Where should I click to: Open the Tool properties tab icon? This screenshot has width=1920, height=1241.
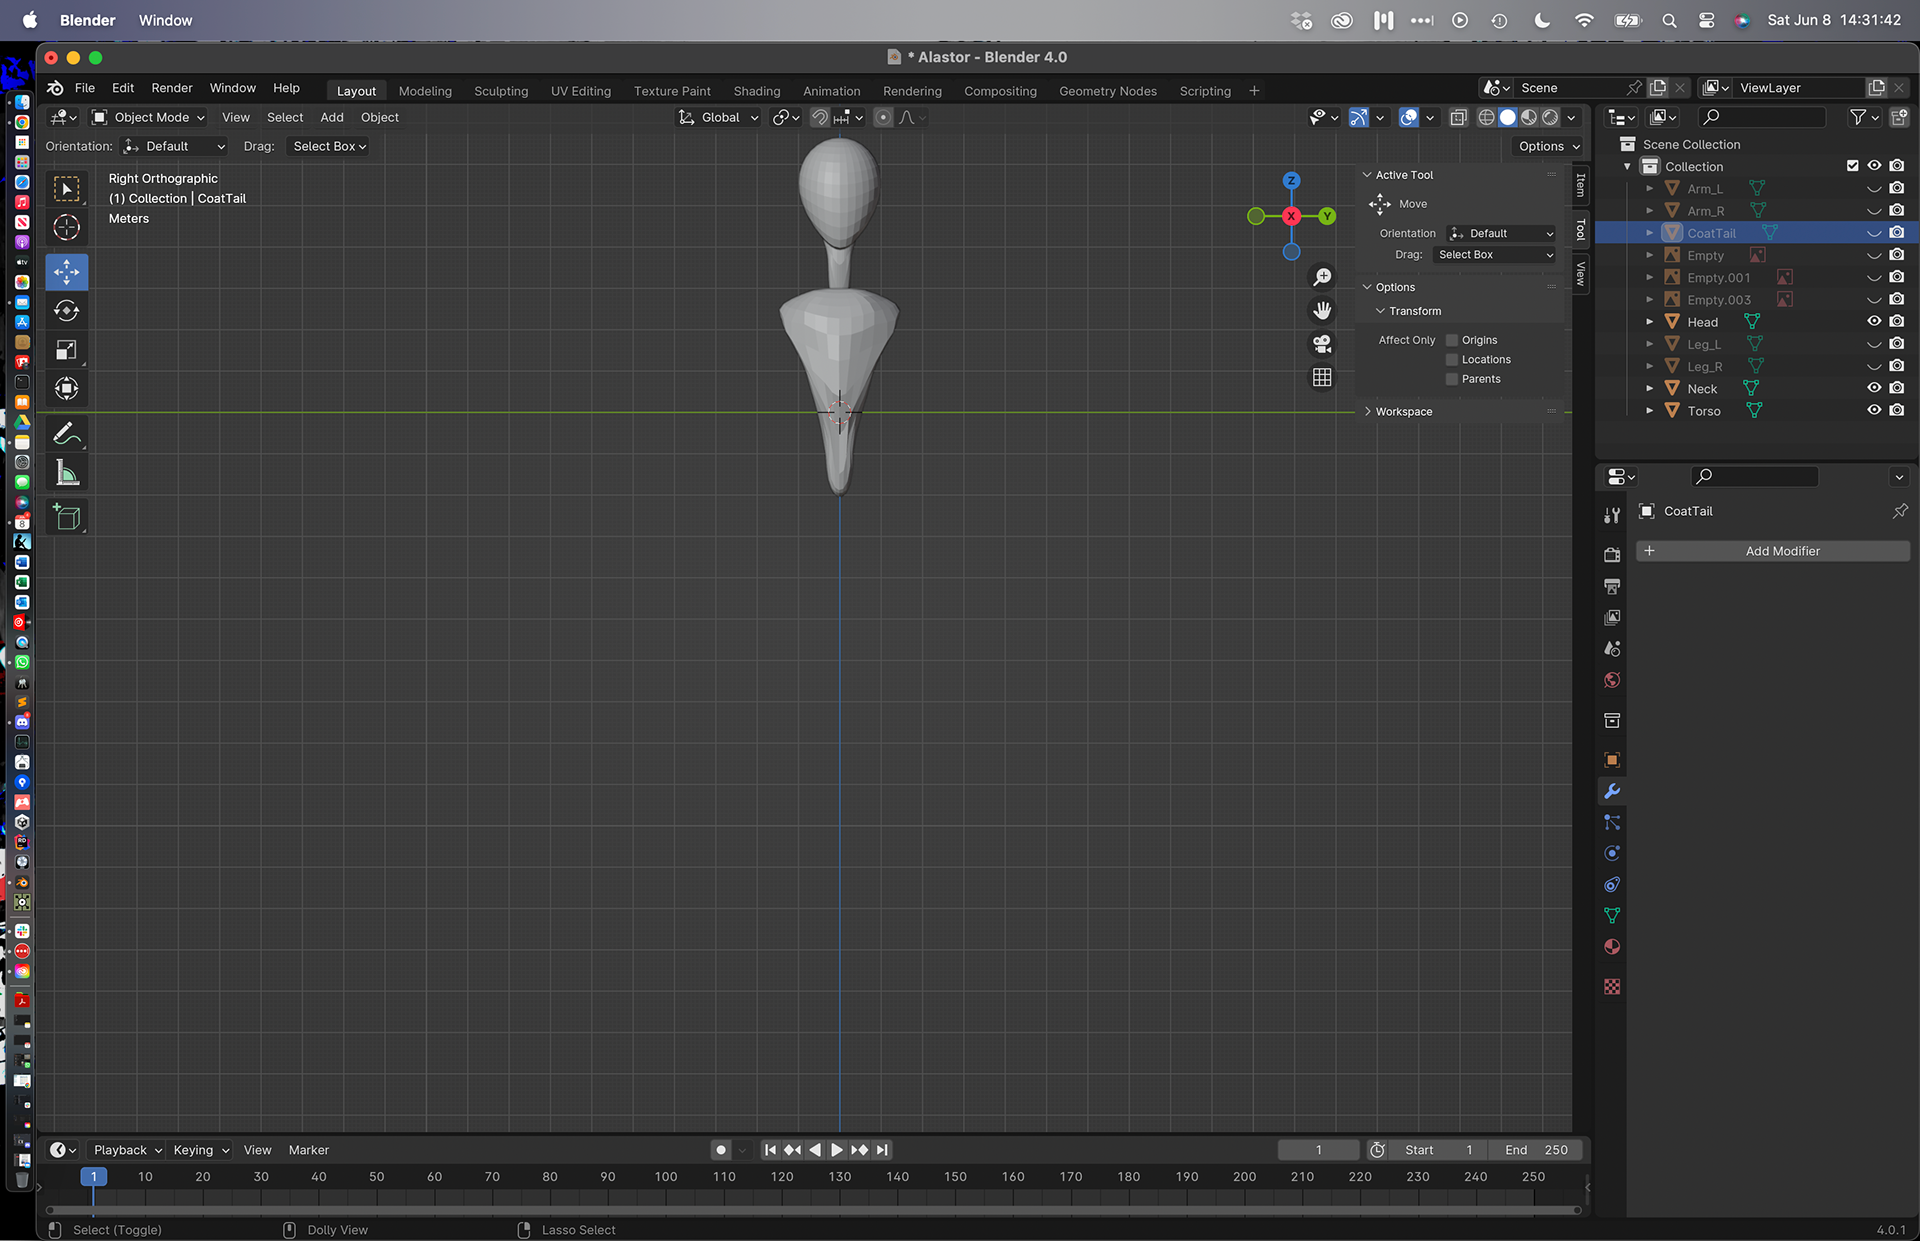1612,515
